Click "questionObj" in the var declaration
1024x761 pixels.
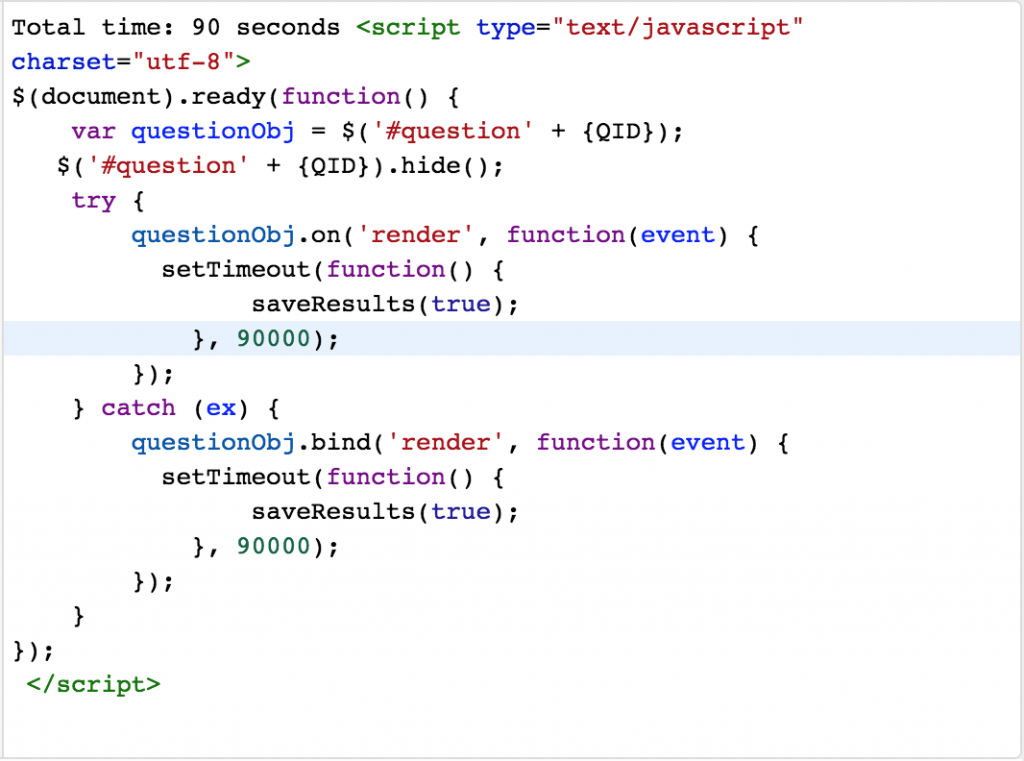click(x=213, y=131)
